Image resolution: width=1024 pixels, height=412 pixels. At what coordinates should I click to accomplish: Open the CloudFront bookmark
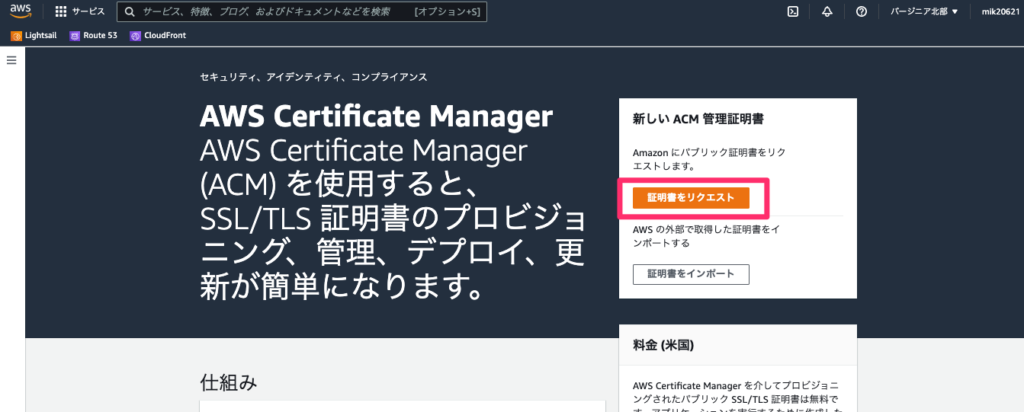coord(158,36)
